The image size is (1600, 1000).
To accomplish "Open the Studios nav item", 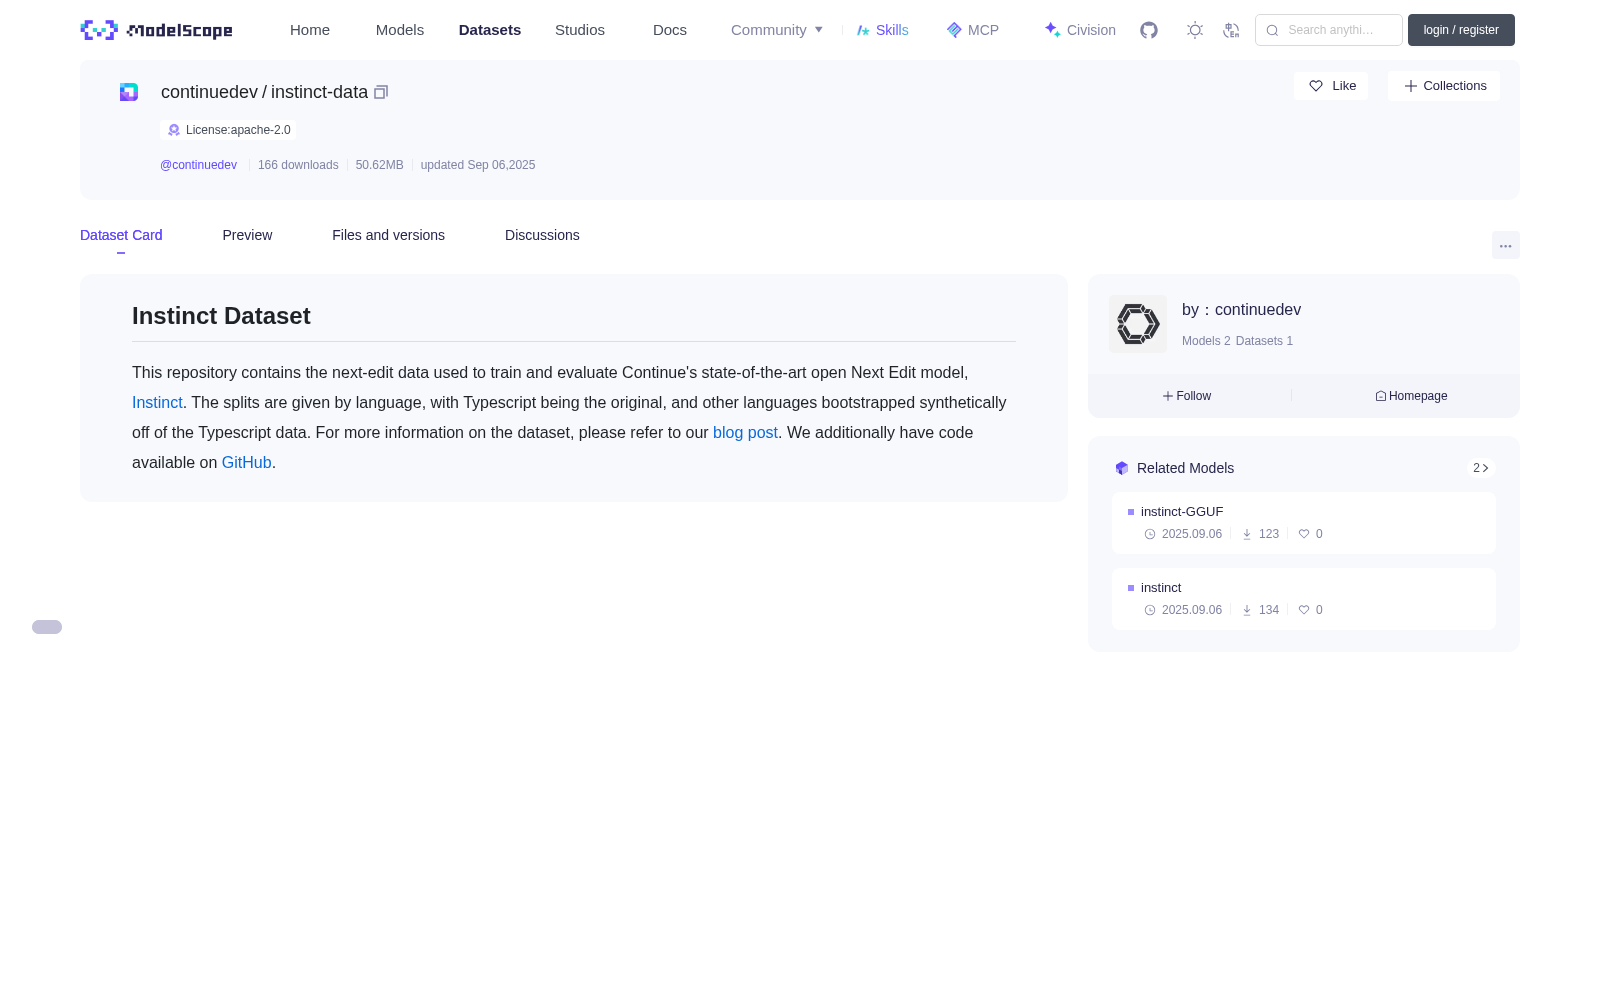I will [x=580, y=30].
